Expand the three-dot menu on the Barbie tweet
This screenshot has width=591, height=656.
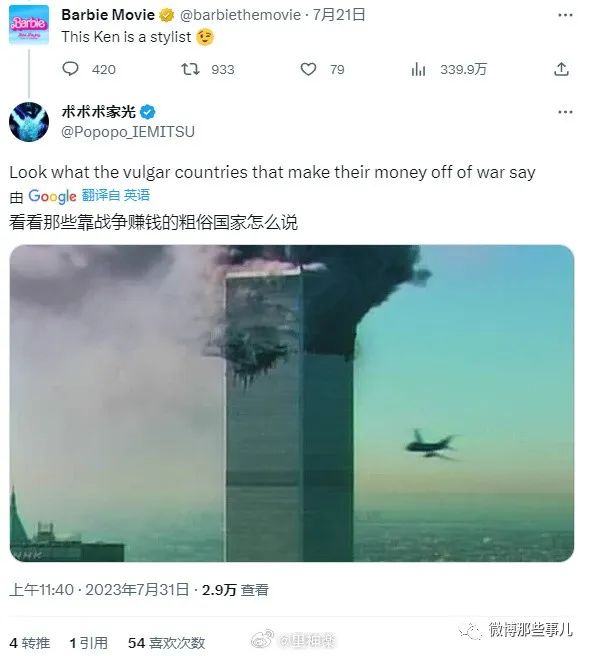click(x=565, y=15)
